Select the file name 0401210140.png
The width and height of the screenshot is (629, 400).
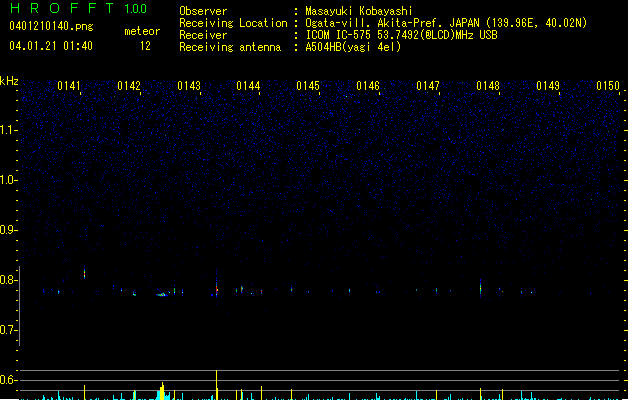[51, 26]
